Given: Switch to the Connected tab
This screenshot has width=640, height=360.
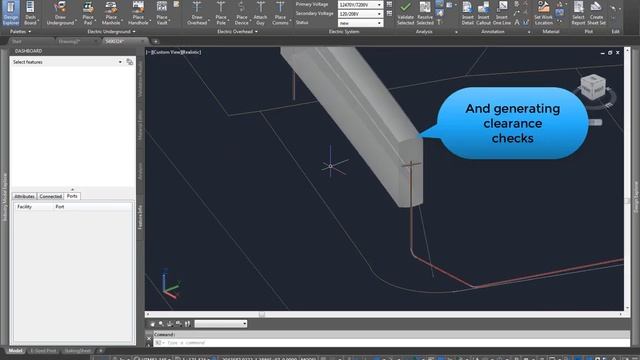Looking at the screenshot, I should click(x=51, y=196).
